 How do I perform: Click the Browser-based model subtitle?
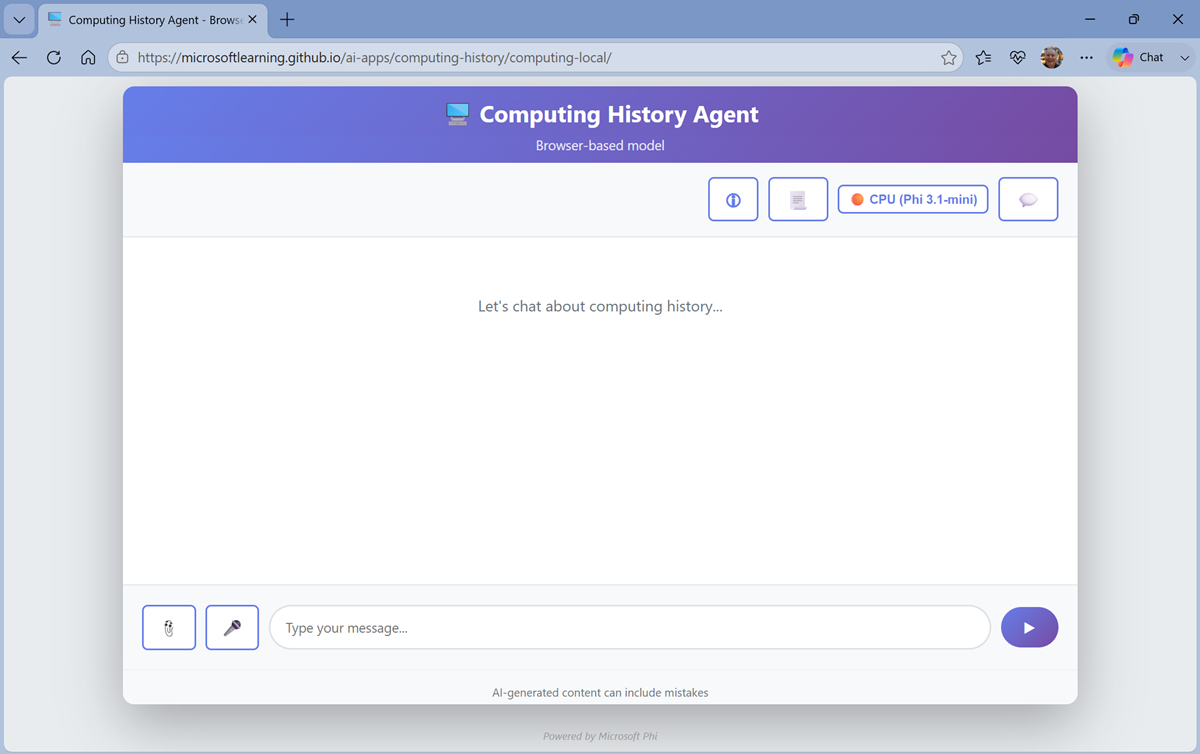click(600, 146)
